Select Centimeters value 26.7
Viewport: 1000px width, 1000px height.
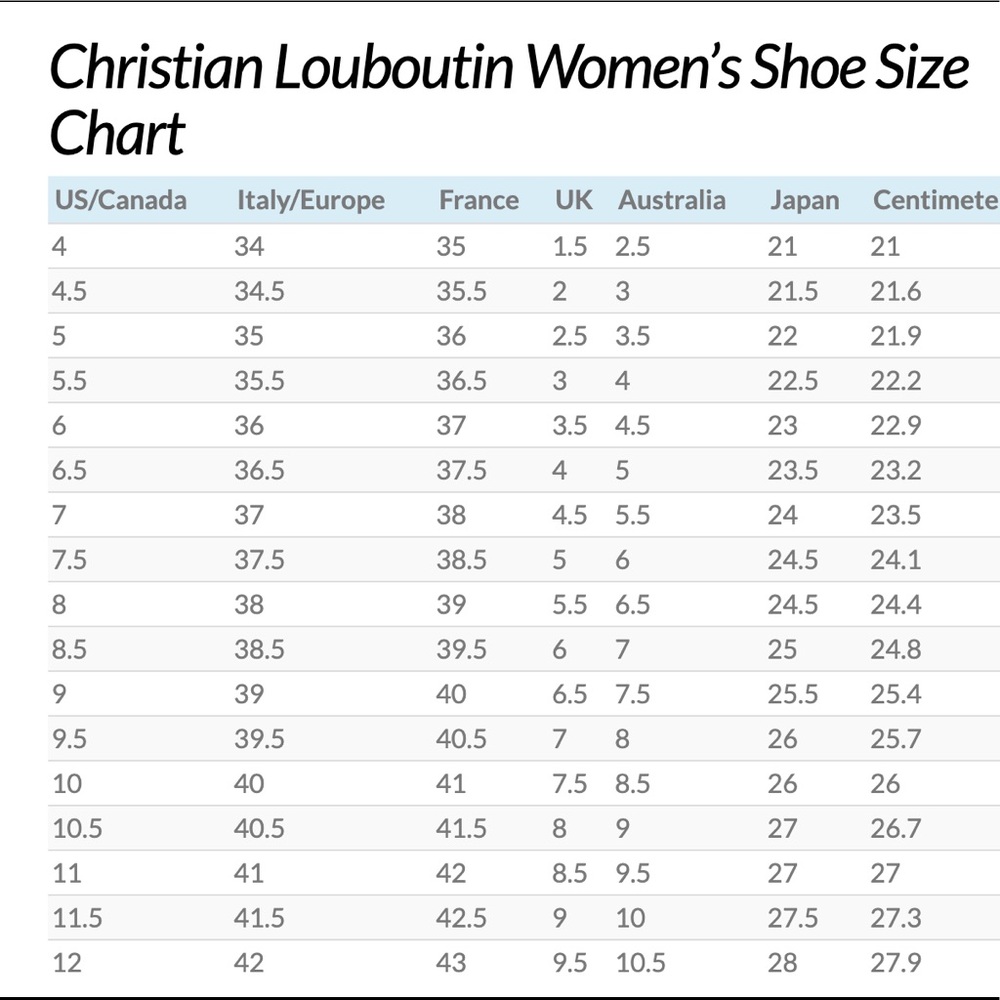tap(895, 828)
